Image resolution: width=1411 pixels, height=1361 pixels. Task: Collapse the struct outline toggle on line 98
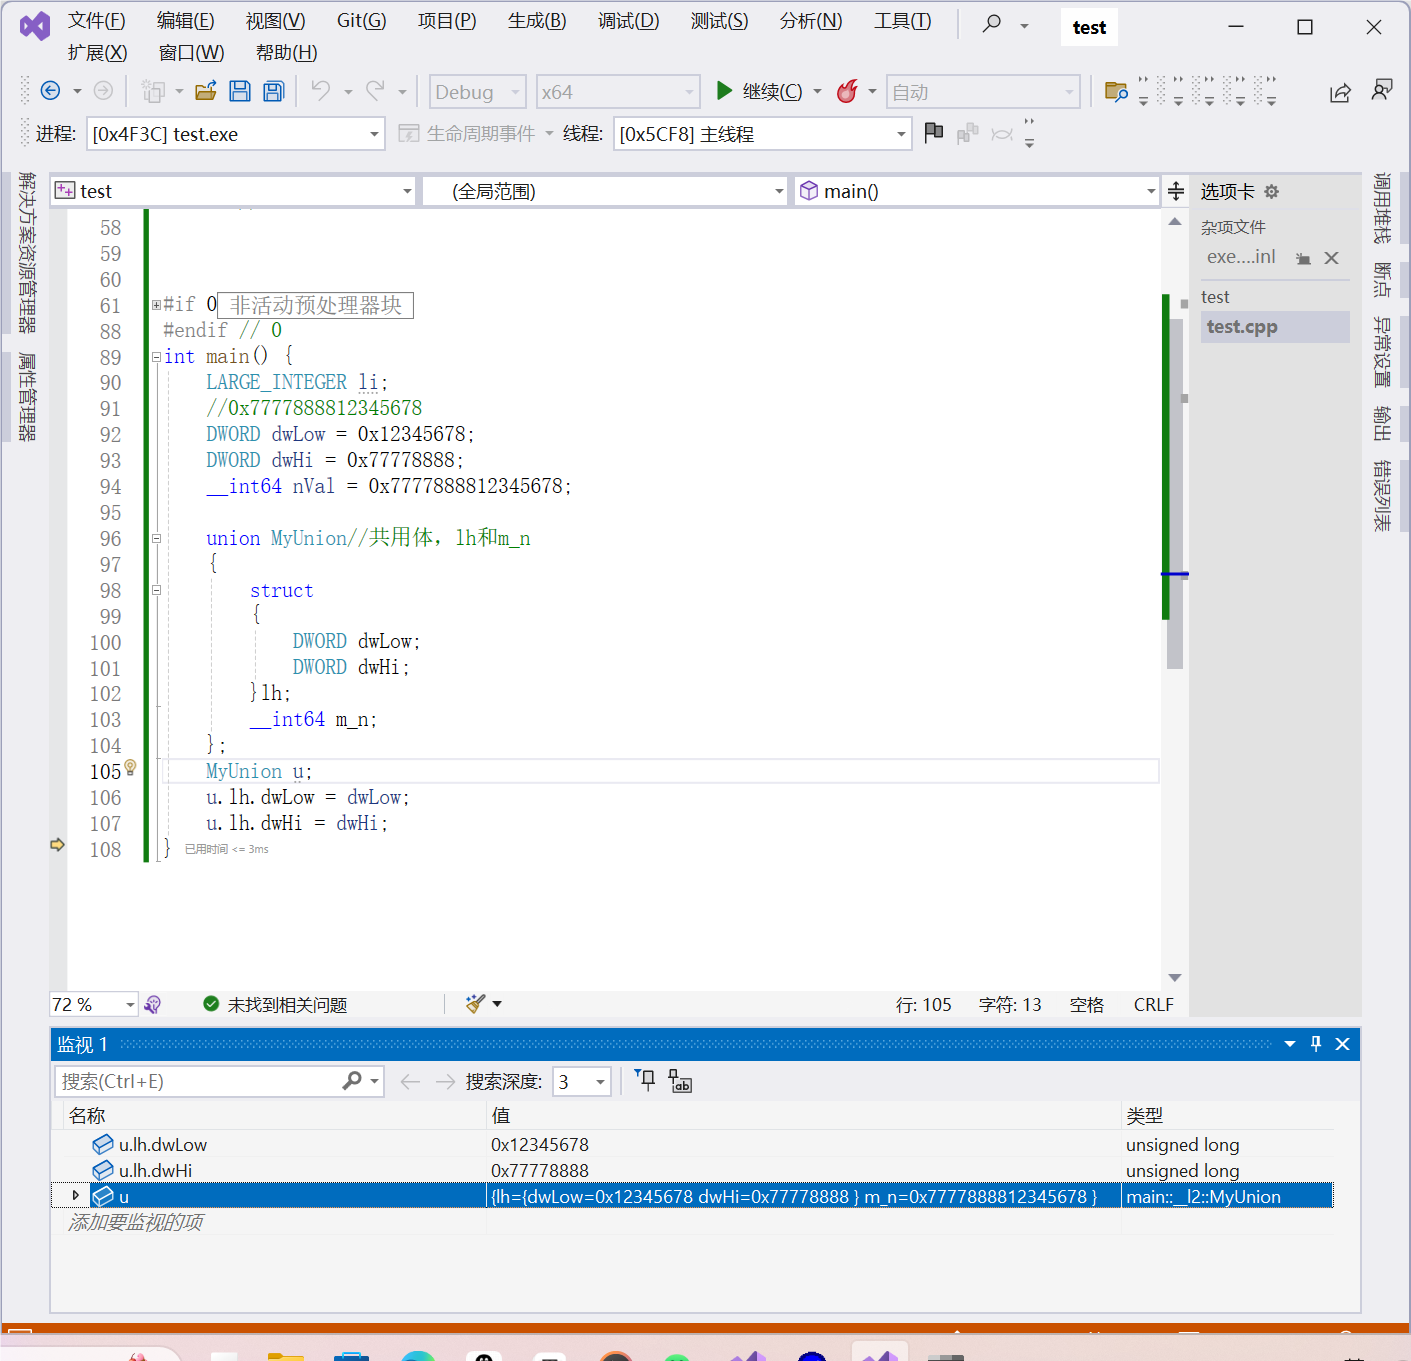(x=156, y=591)
